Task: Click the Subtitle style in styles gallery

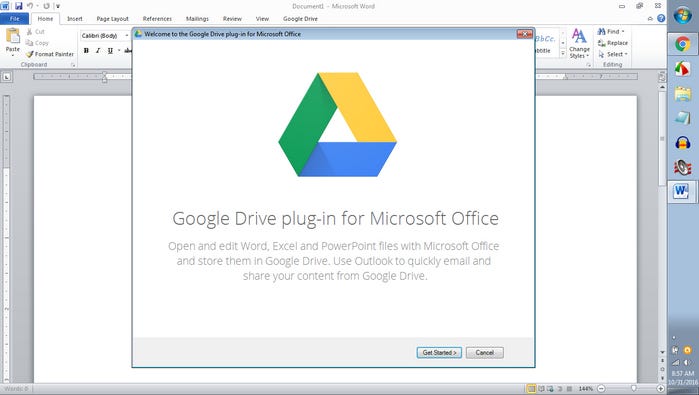Action: pos(546,44)
